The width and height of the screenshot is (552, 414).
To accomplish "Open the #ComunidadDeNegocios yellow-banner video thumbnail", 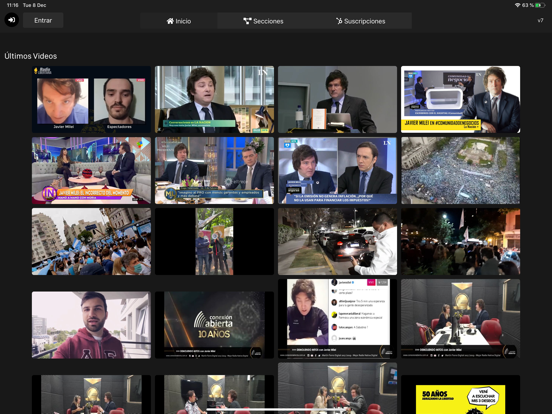I will pos(460,100).
